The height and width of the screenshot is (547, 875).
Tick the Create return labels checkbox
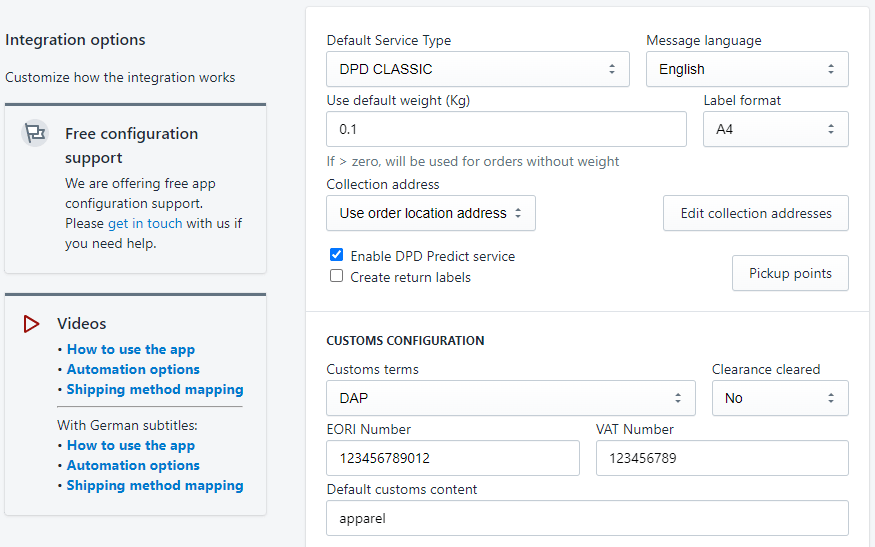(336, 276)
